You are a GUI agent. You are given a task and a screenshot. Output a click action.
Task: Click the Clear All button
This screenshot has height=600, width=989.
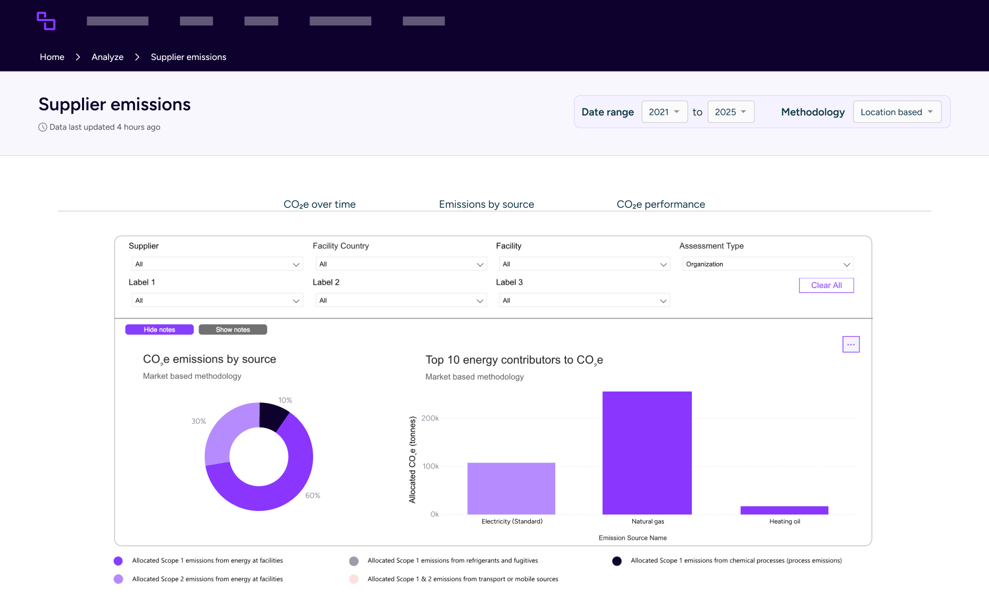pos(826,285)
